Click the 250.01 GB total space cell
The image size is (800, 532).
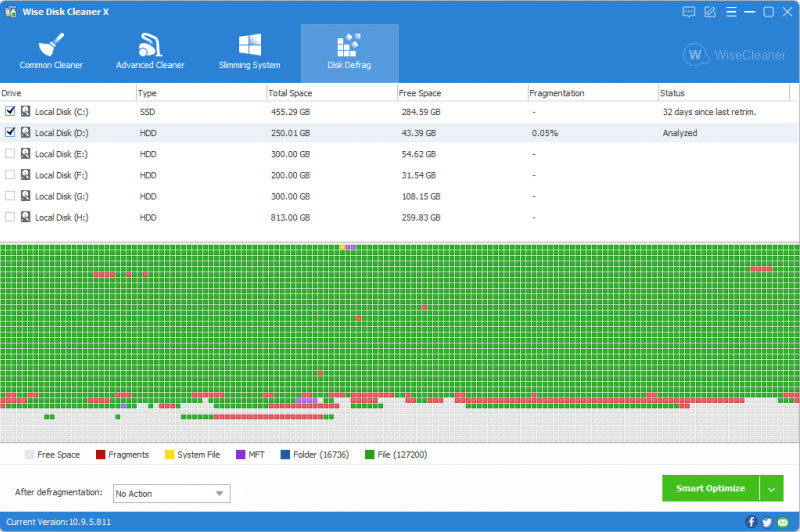(290, 133)
